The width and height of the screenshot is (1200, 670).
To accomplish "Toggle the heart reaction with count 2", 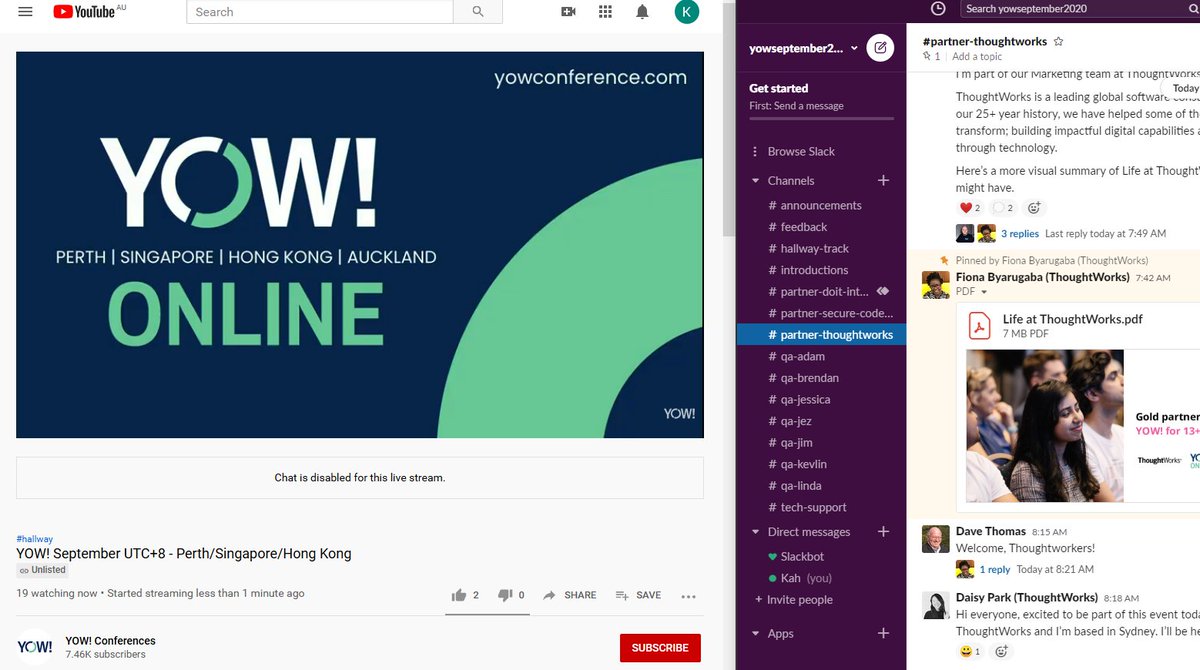I will pyautogui.click(x=970, y=208).
